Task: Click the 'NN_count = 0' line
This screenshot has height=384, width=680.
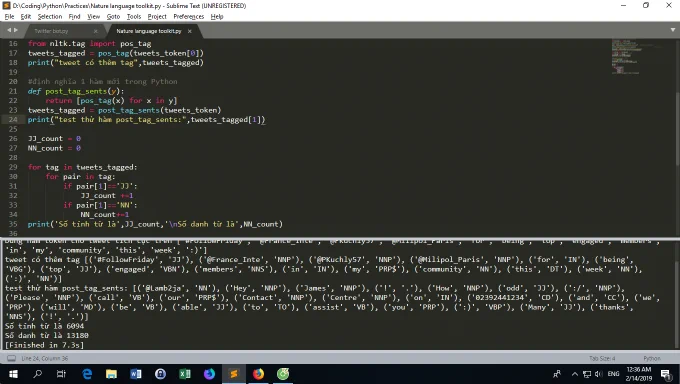Action: click(x=54, y=148)
